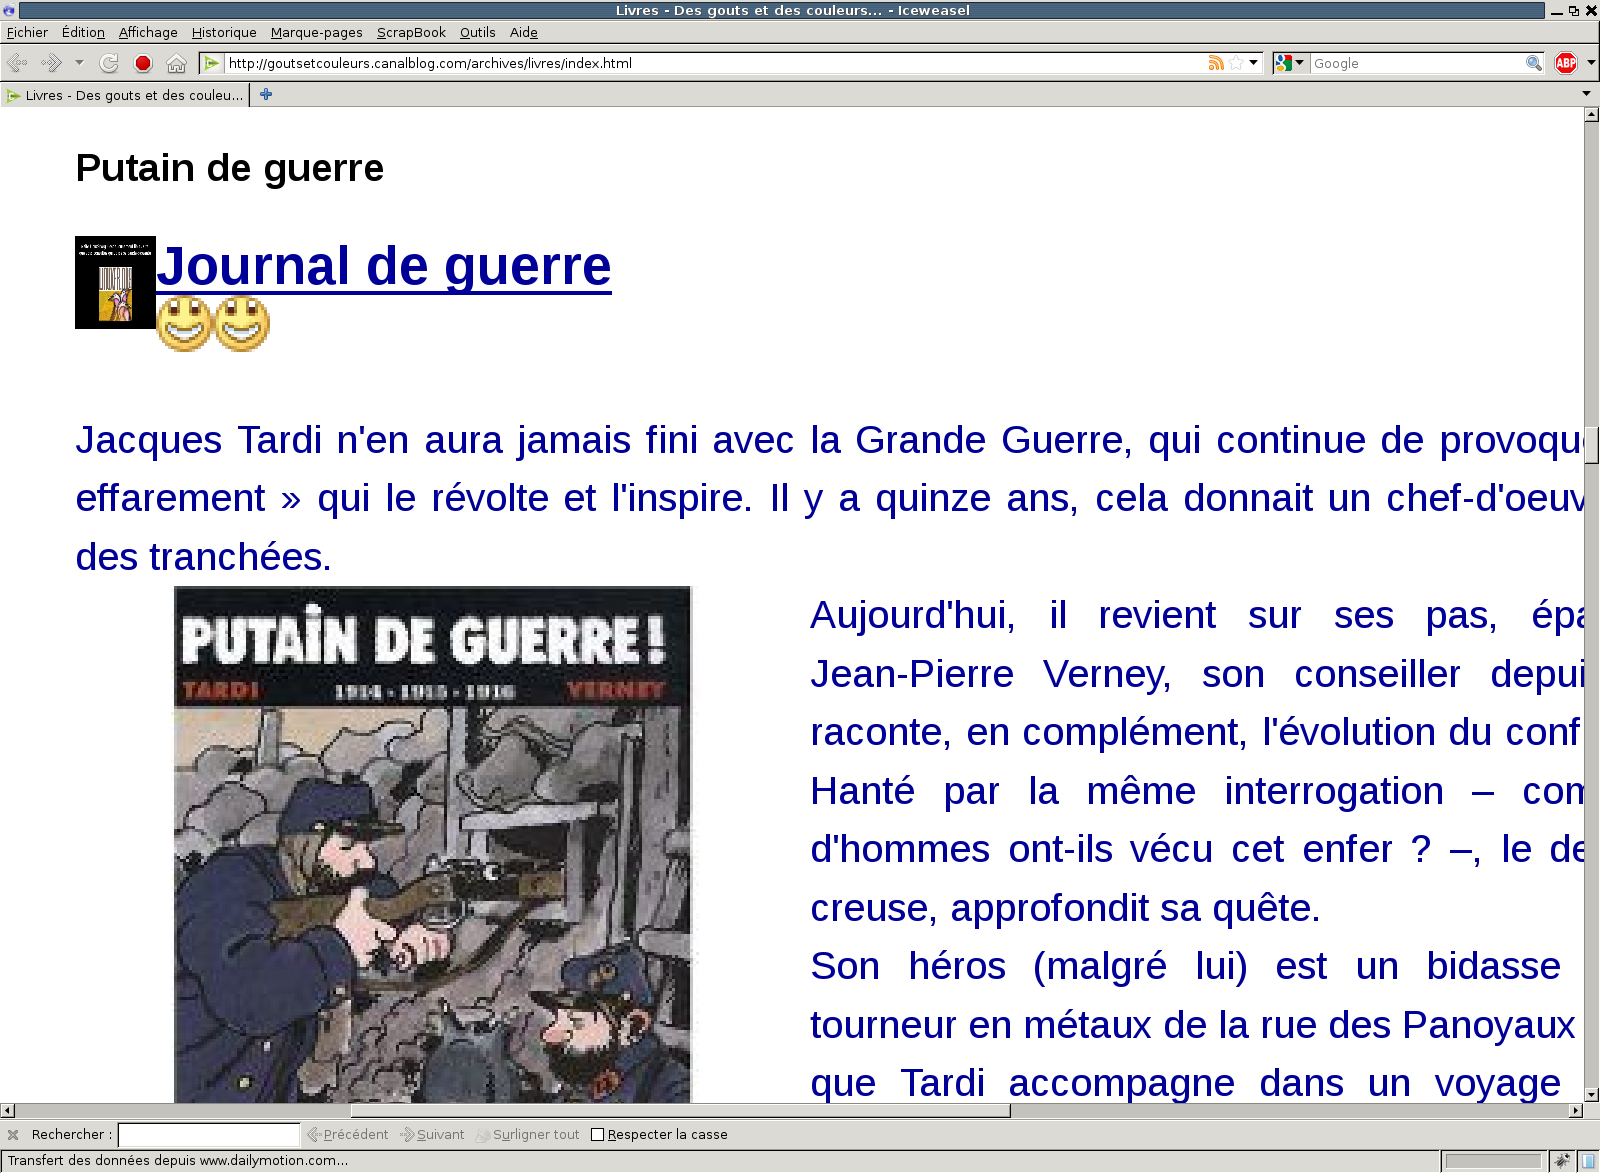This screenshot has width=1600, height=1173.
Task: Click the magnifier search icon in Google box
Action: coord(1533,63)
